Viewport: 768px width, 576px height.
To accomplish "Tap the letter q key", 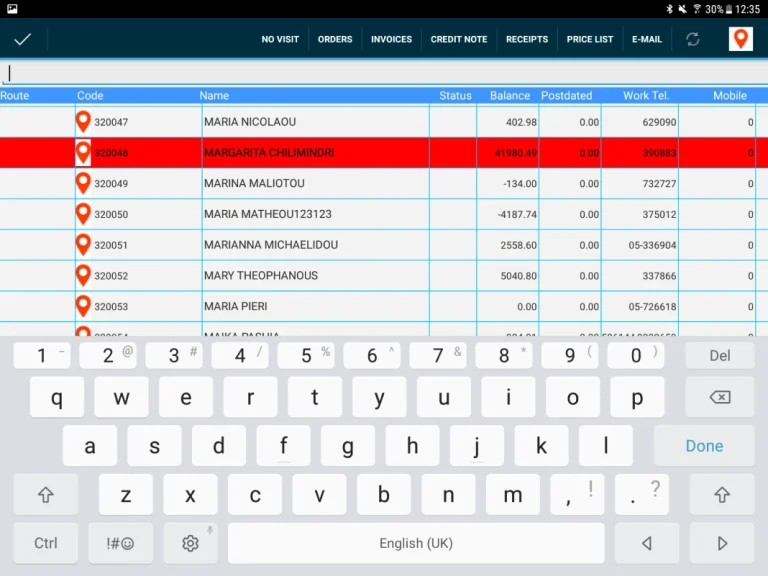I will (57, 397).
